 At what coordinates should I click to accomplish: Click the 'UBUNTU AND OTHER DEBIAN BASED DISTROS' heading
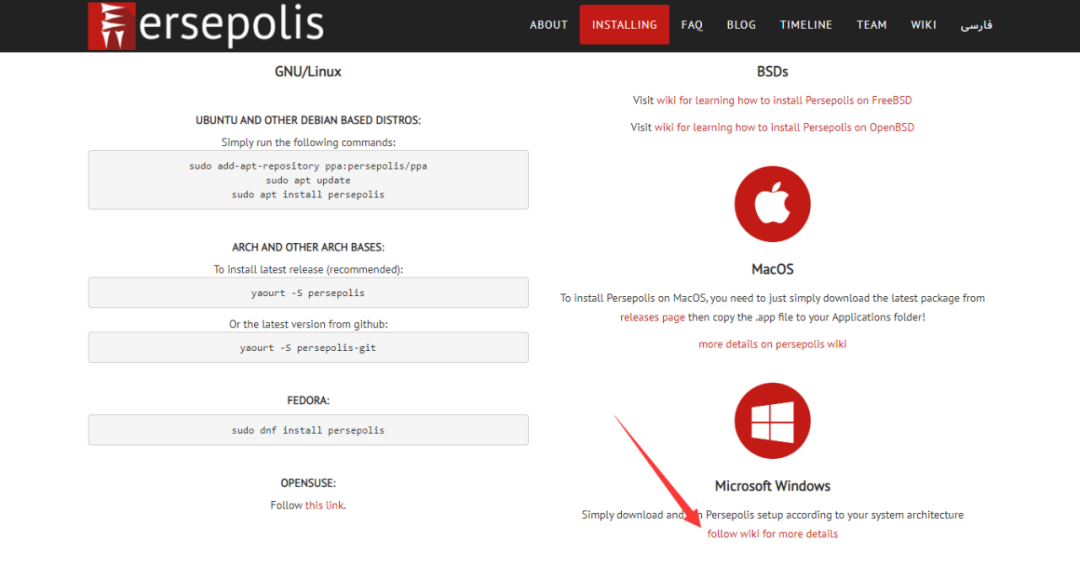click(x=308, y=120)
